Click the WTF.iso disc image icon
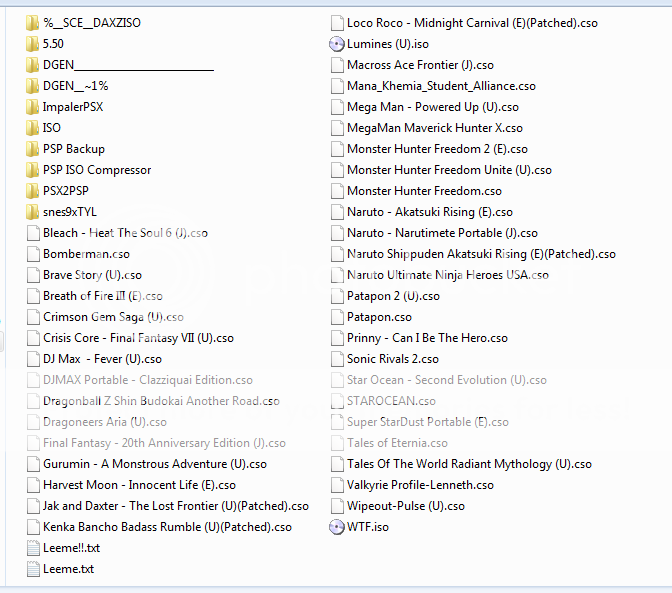 click(337, 527)
